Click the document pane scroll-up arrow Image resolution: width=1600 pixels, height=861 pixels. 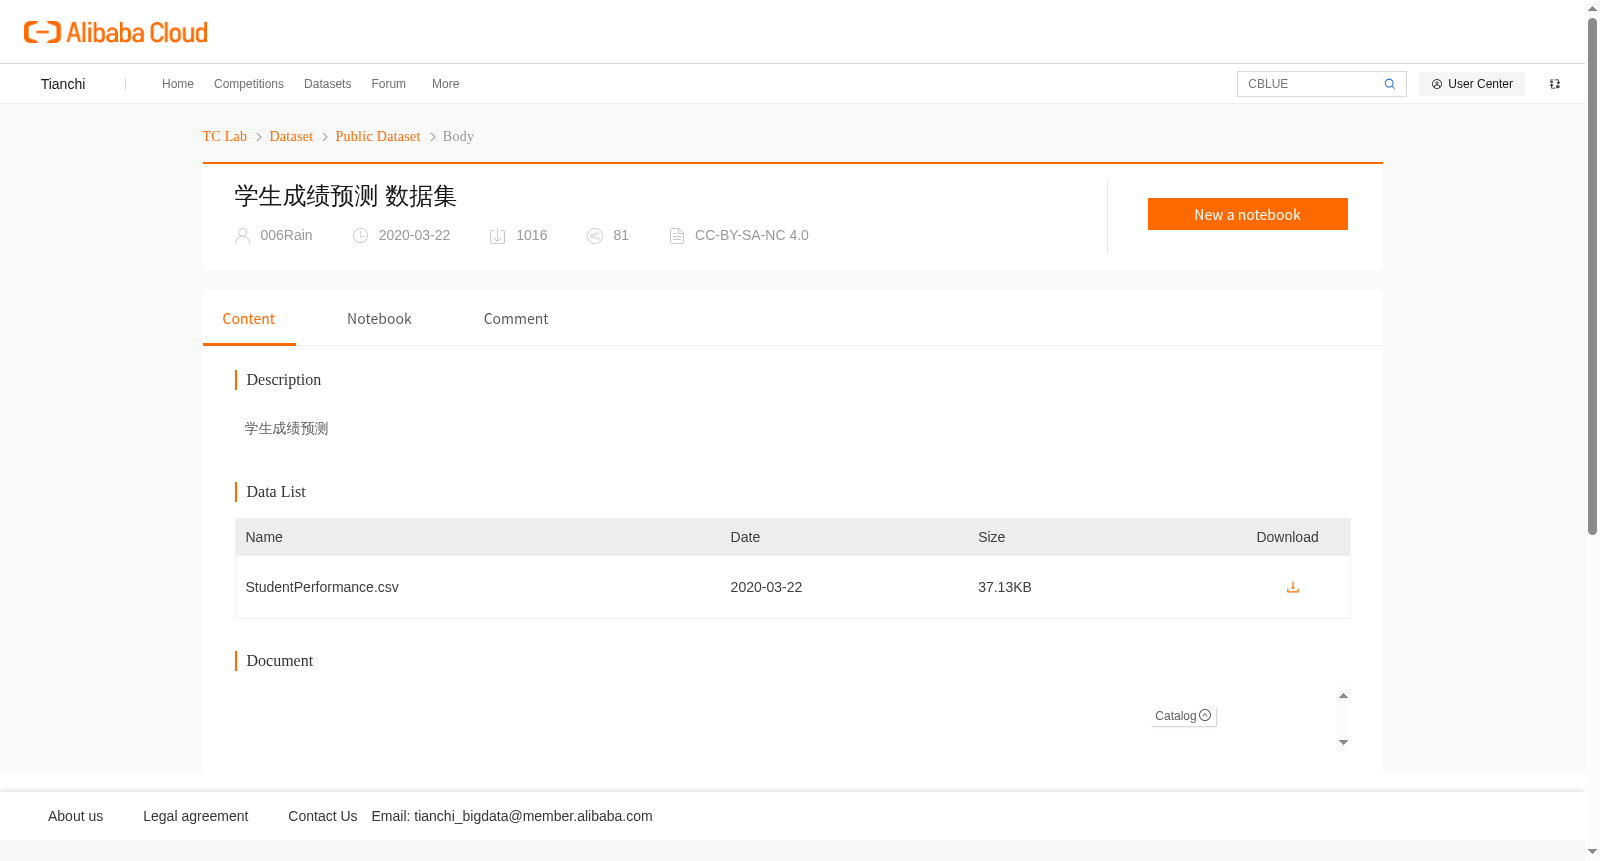[x=1343, y=695]
